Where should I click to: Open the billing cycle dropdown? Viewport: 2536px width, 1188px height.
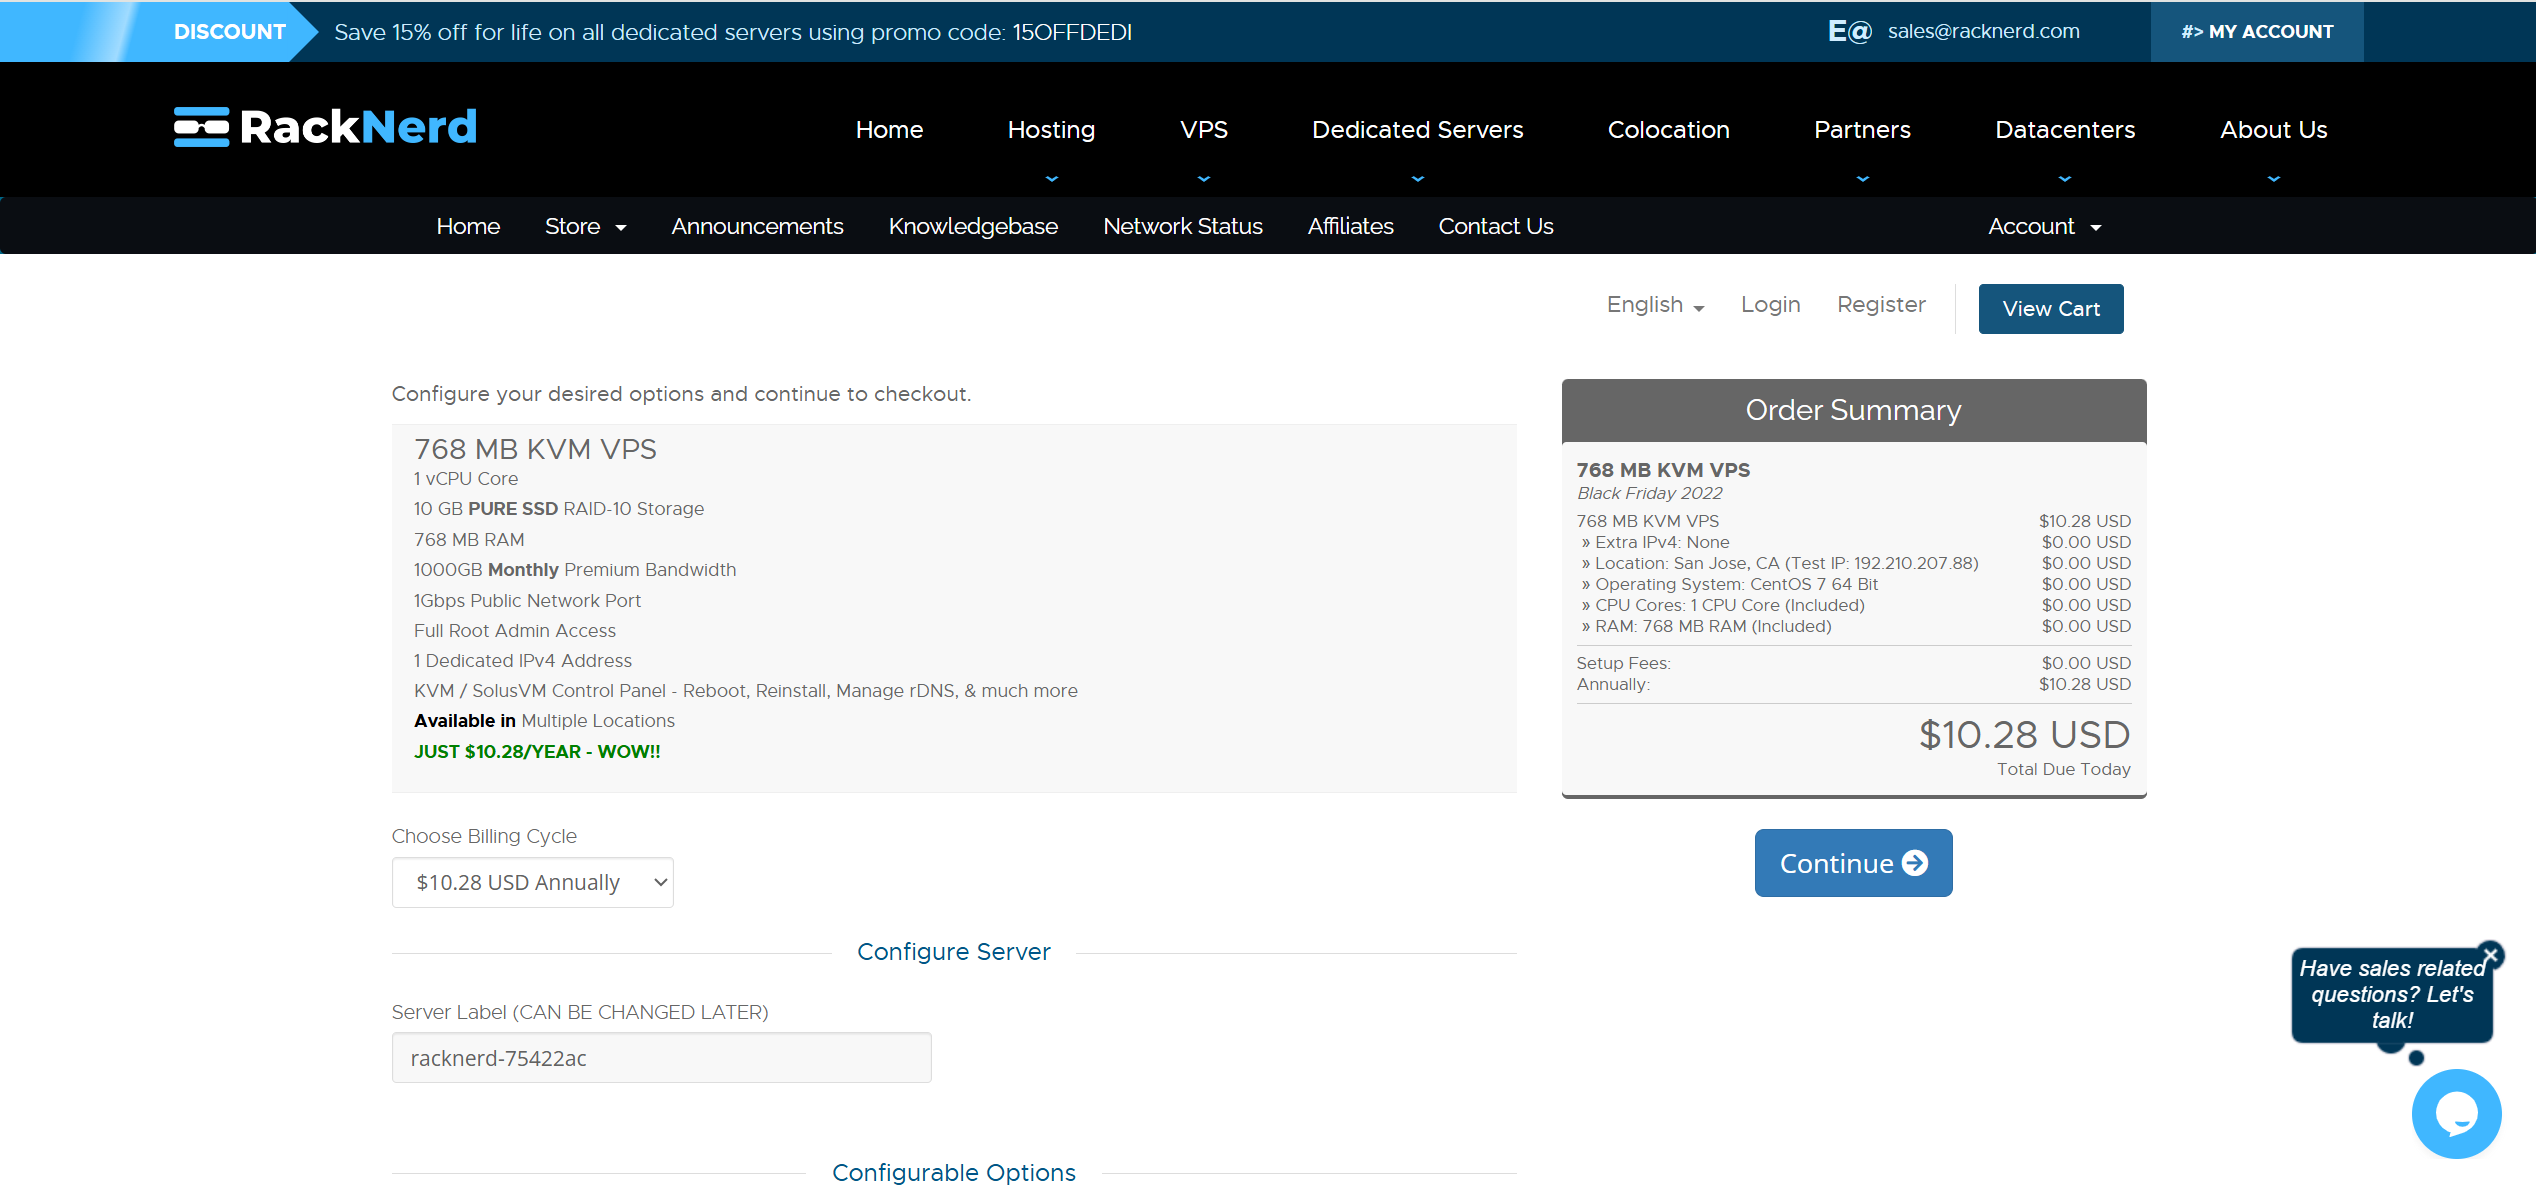tap(532, 882)
